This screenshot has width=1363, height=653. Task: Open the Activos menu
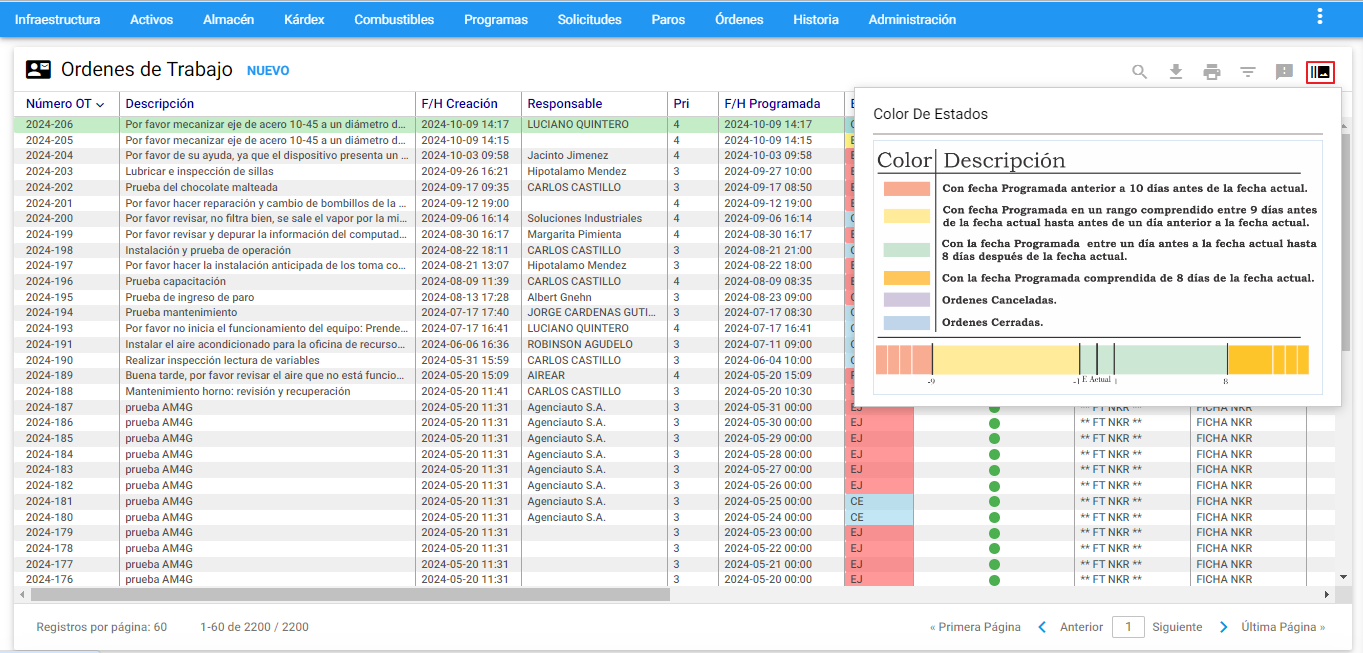152,19
